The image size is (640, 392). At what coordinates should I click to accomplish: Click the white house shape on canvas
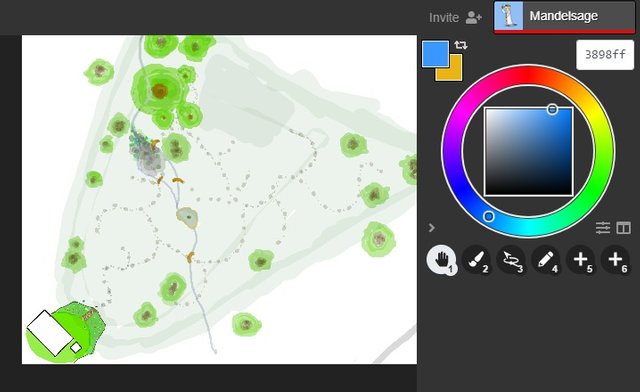(x=50, y=333)
